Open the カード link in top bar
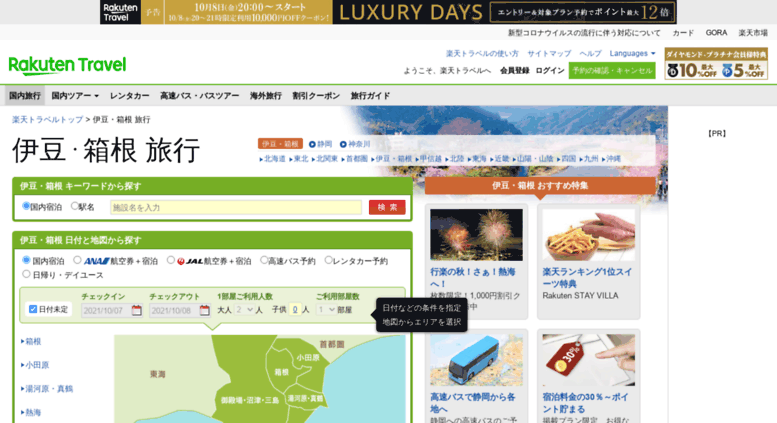This screenshot has width=777, height=423. coord(683,33)
